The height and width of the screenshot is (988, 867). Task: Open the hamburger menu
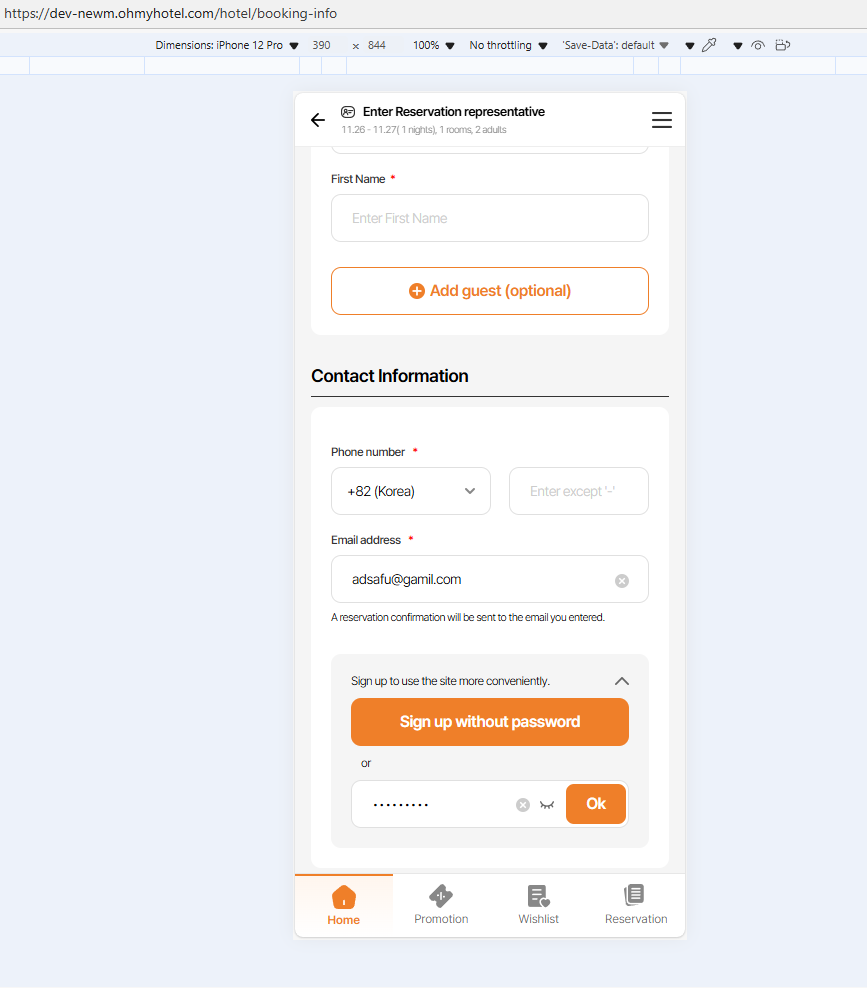pyautogui.click(x=662, y=120)
